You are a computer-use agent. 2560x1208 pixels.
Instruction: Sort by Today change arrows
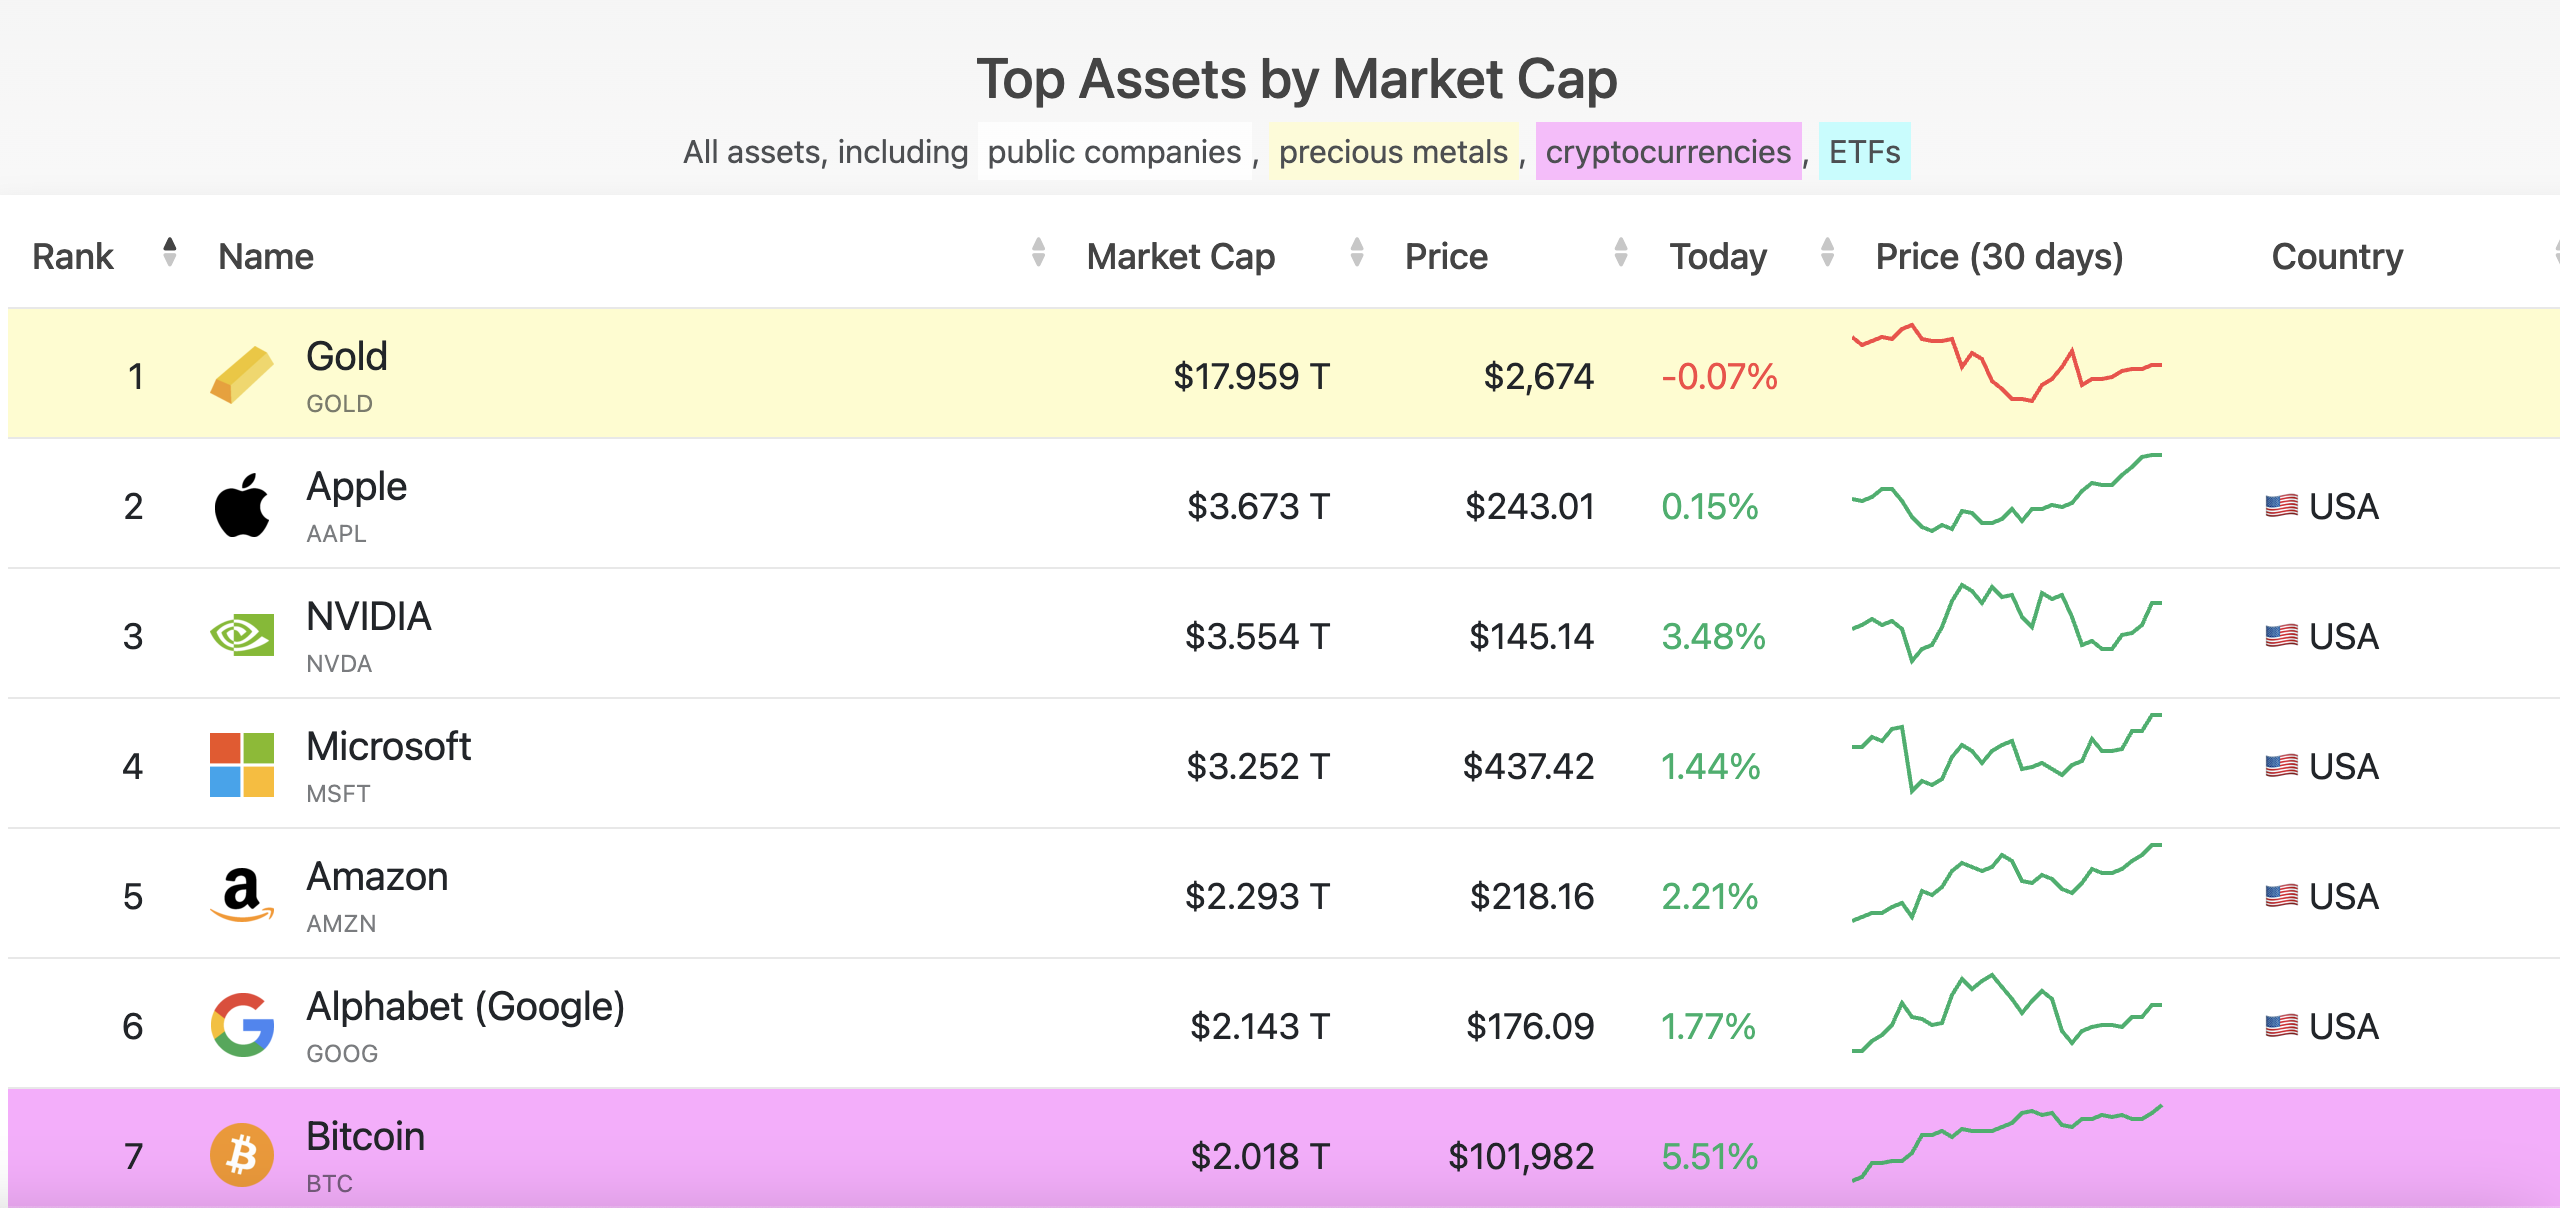(x=1827, y=253)
